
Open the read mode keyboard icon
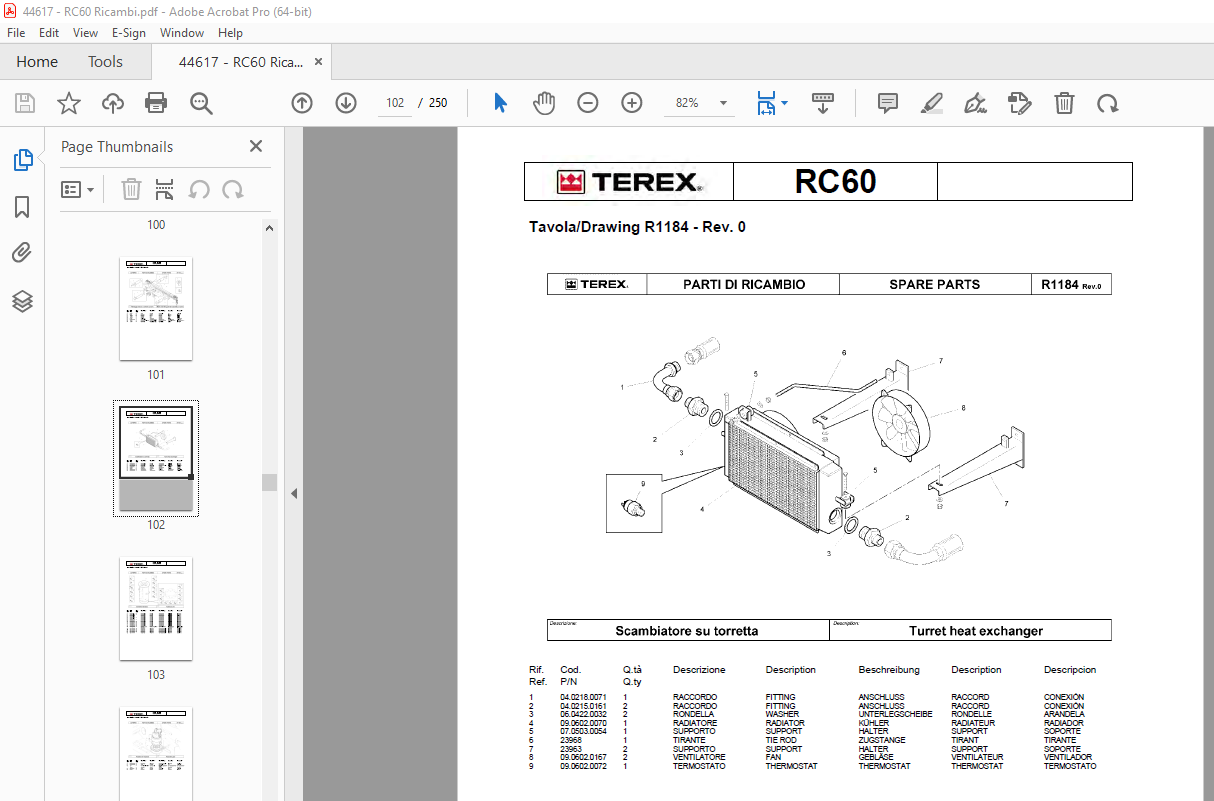[823, 103]
